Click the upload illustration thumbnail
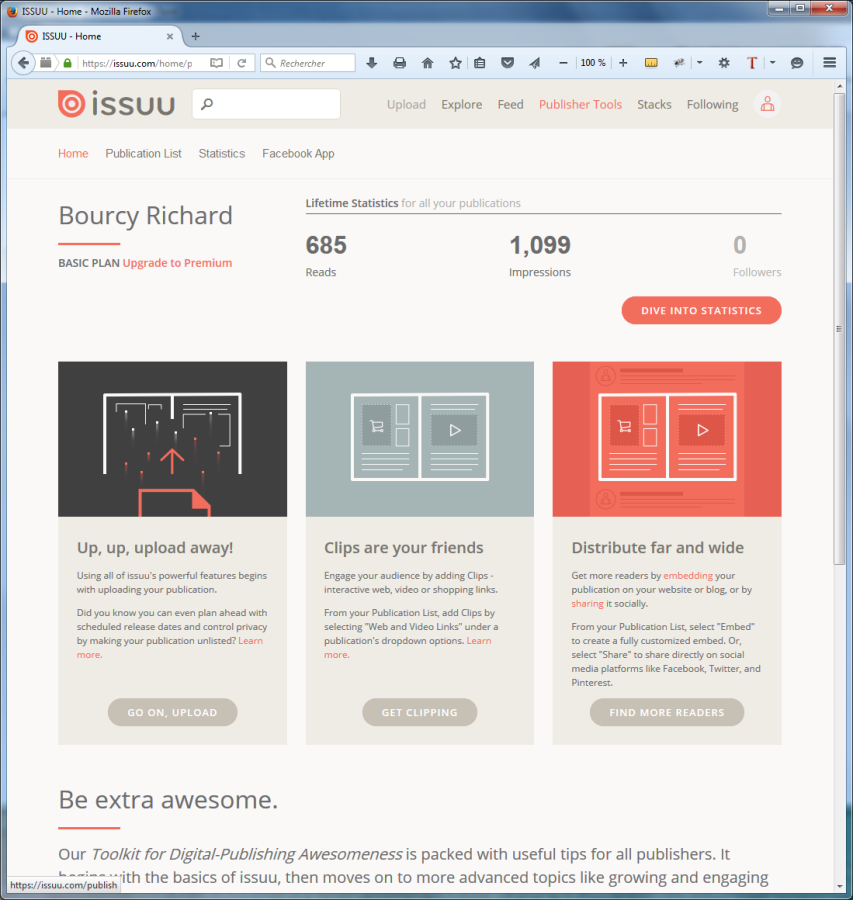853x900 pixels. tap(172, 439)
